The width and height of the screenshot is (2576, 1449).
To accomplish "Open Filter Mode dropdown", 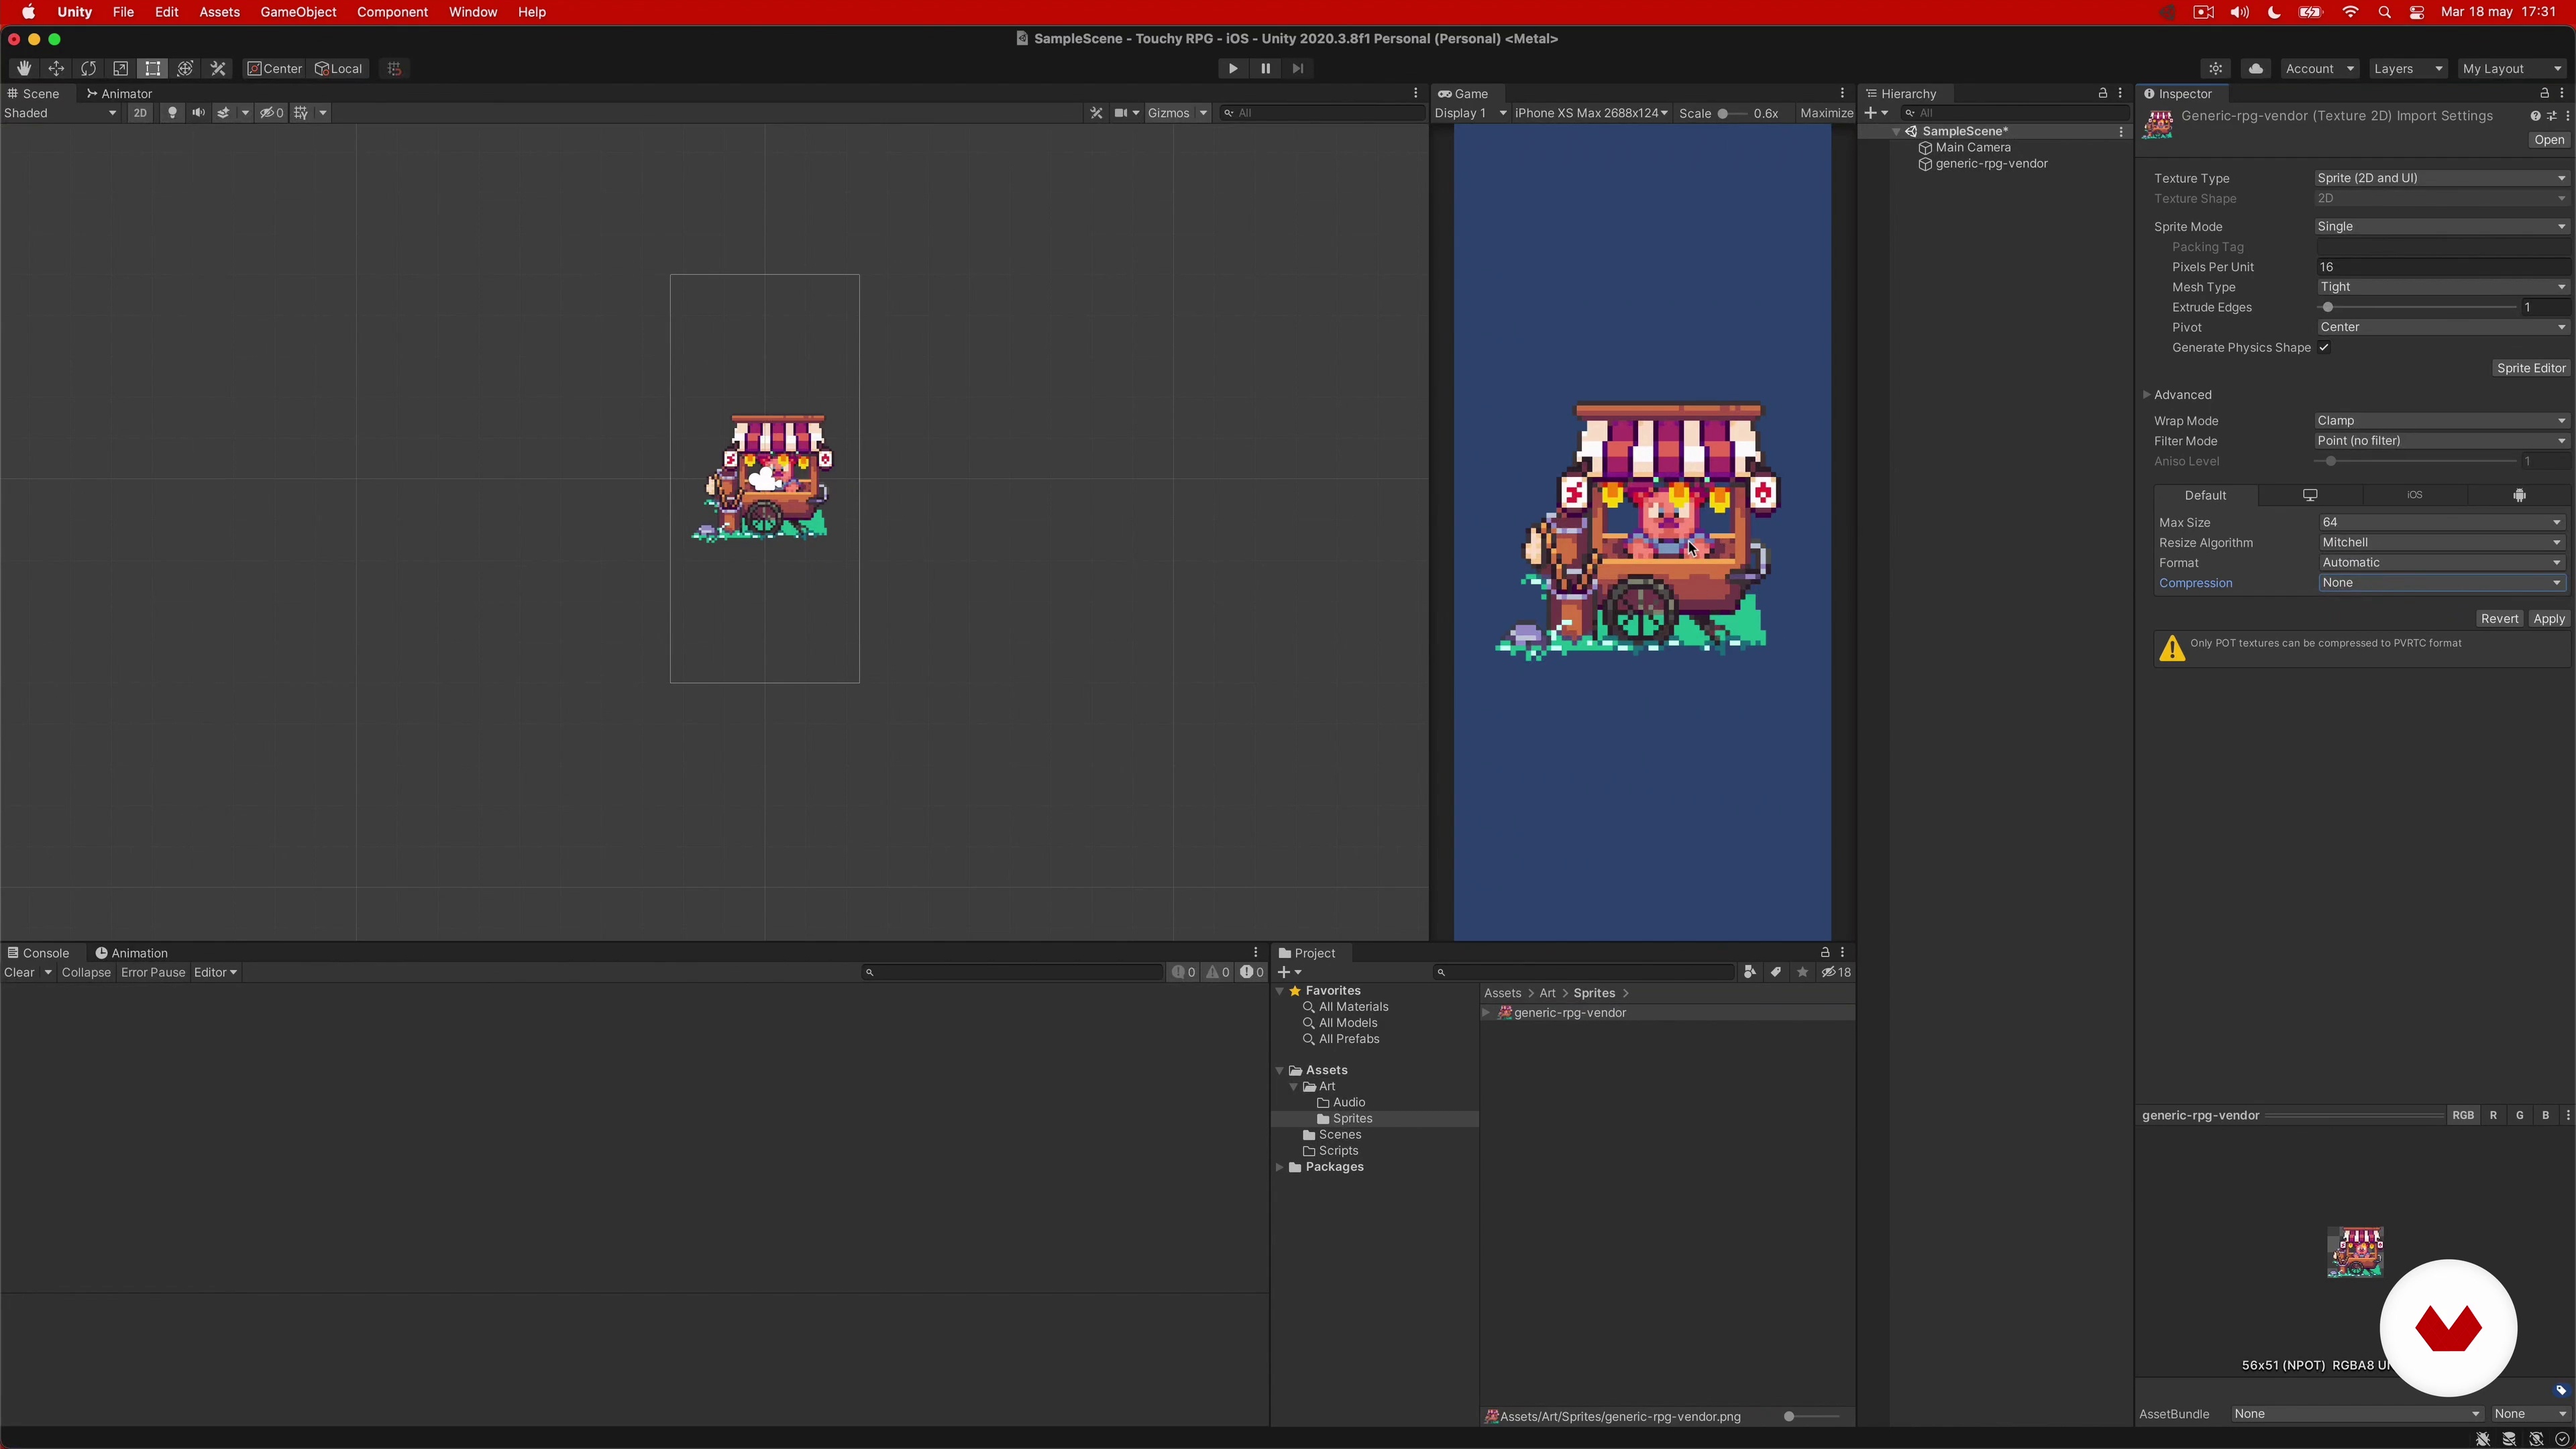I will [x=2441, y=441].
